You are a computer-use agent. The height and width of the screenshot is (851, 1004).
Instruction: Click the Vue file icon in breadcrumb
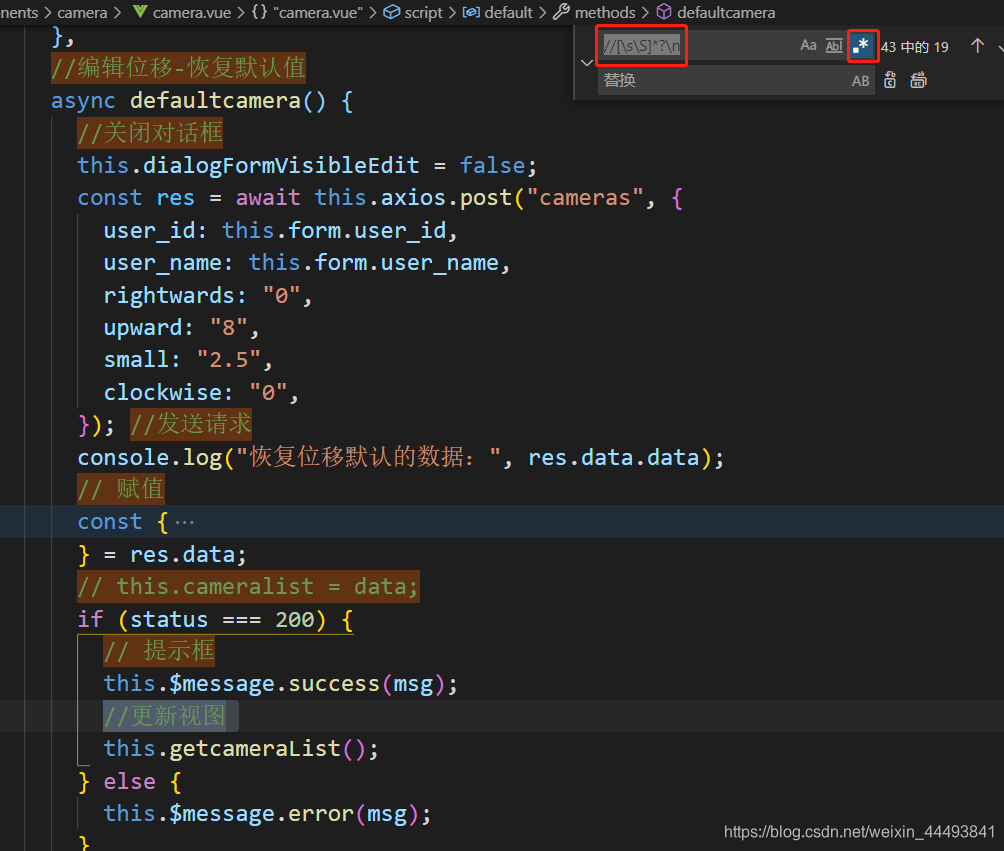[140, 12]
